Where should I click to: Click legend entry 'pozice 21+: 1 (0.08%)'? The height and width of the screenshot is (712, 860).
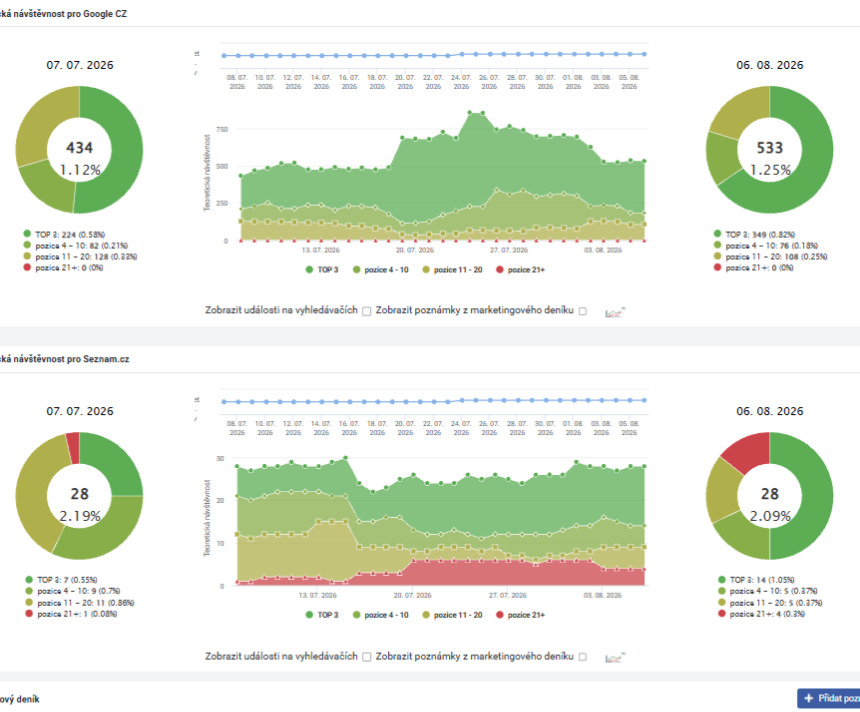point(71,614)
